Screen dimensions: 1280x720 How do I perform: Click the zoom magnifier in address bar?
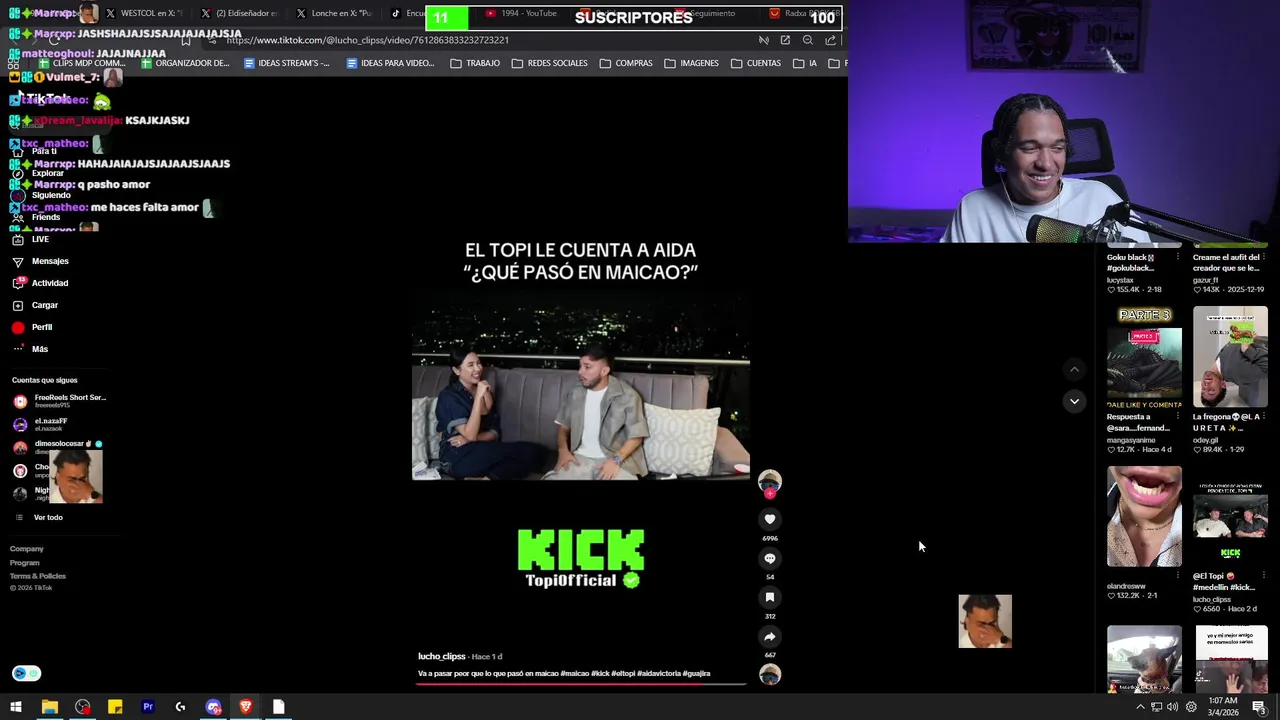click(x=808, y=40)
